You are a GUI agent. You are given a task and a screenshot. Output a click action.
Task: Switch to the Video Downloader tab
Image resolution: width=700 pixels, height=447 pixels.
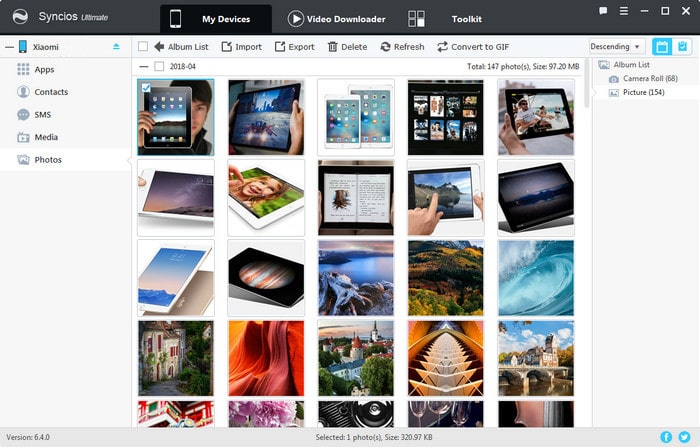coord(336,19)
